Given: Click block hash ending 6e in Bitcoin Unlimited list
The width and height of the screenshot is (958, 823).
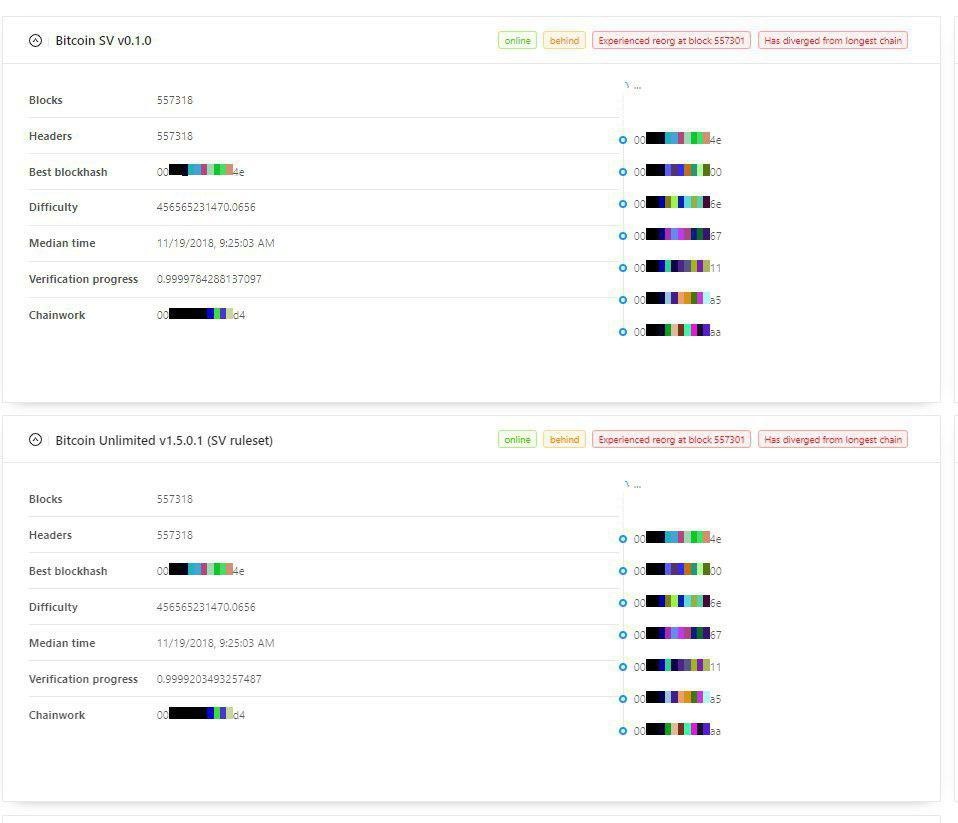Looking at the screenshot, I should (678, 602).
